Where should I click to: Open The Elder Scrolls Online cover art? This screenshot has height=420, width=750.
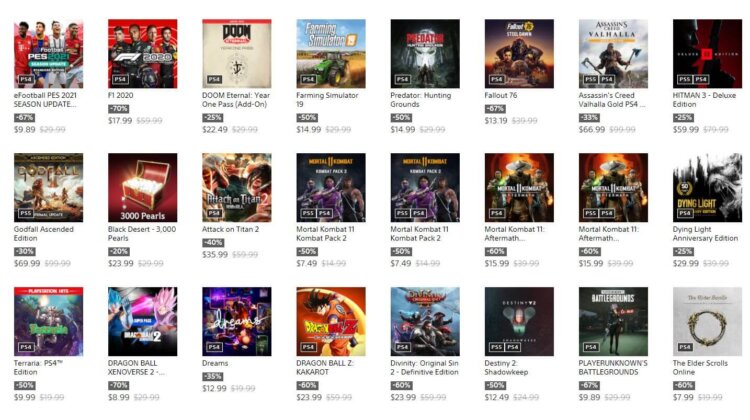click(x=707, y=321)
